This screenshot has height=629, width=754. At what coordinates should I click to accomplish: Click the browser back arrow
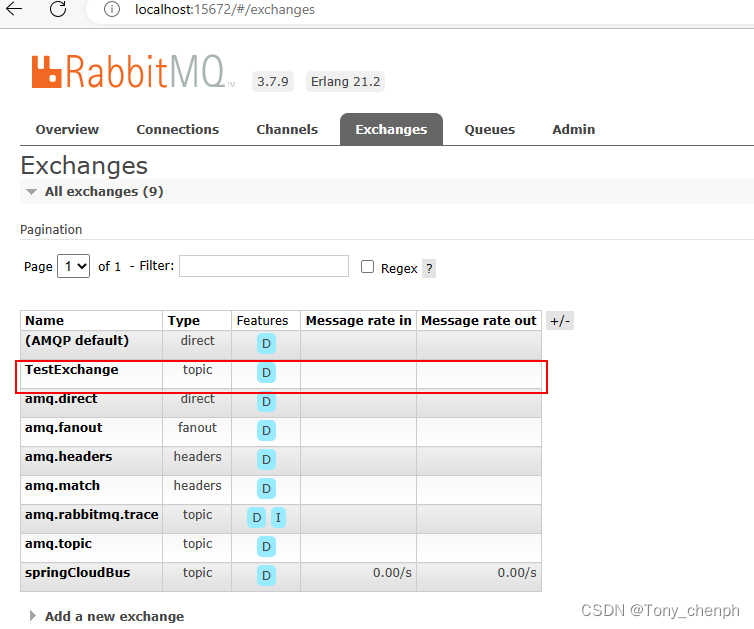coord(14,9)
